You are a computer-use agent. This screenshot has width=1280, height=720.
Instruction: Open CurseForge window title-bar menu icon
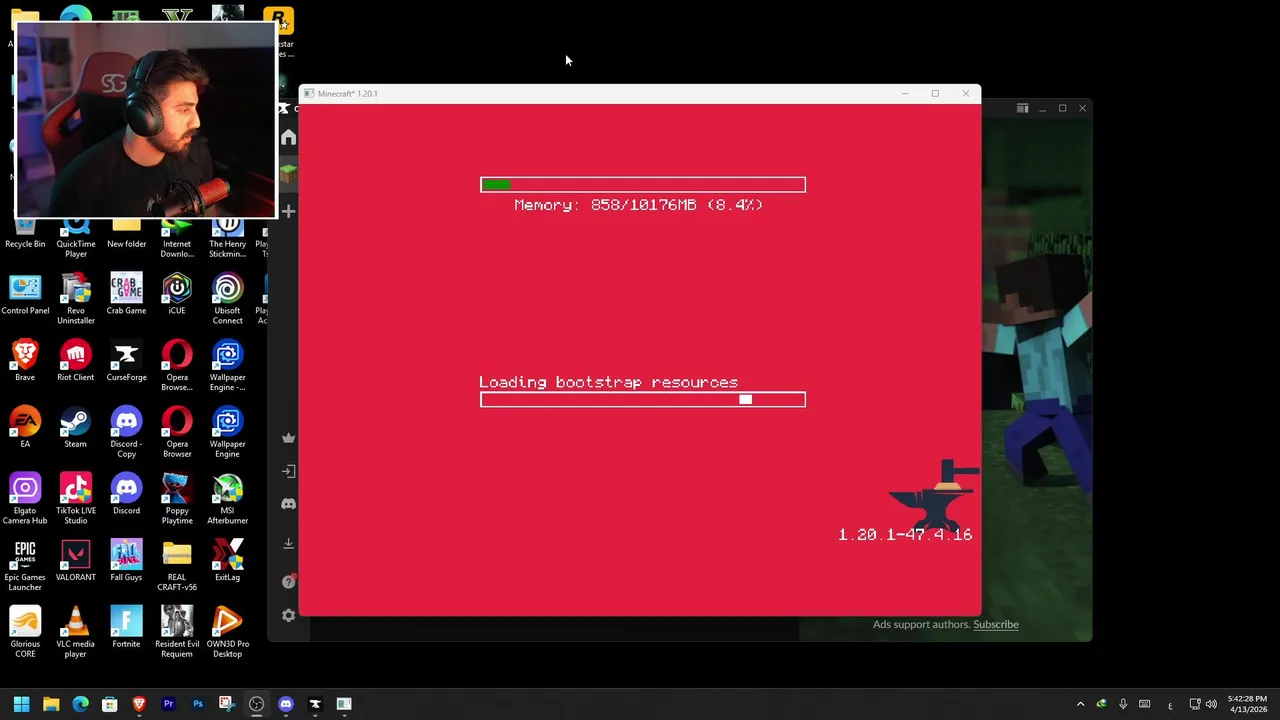(x=1022, y=108)
